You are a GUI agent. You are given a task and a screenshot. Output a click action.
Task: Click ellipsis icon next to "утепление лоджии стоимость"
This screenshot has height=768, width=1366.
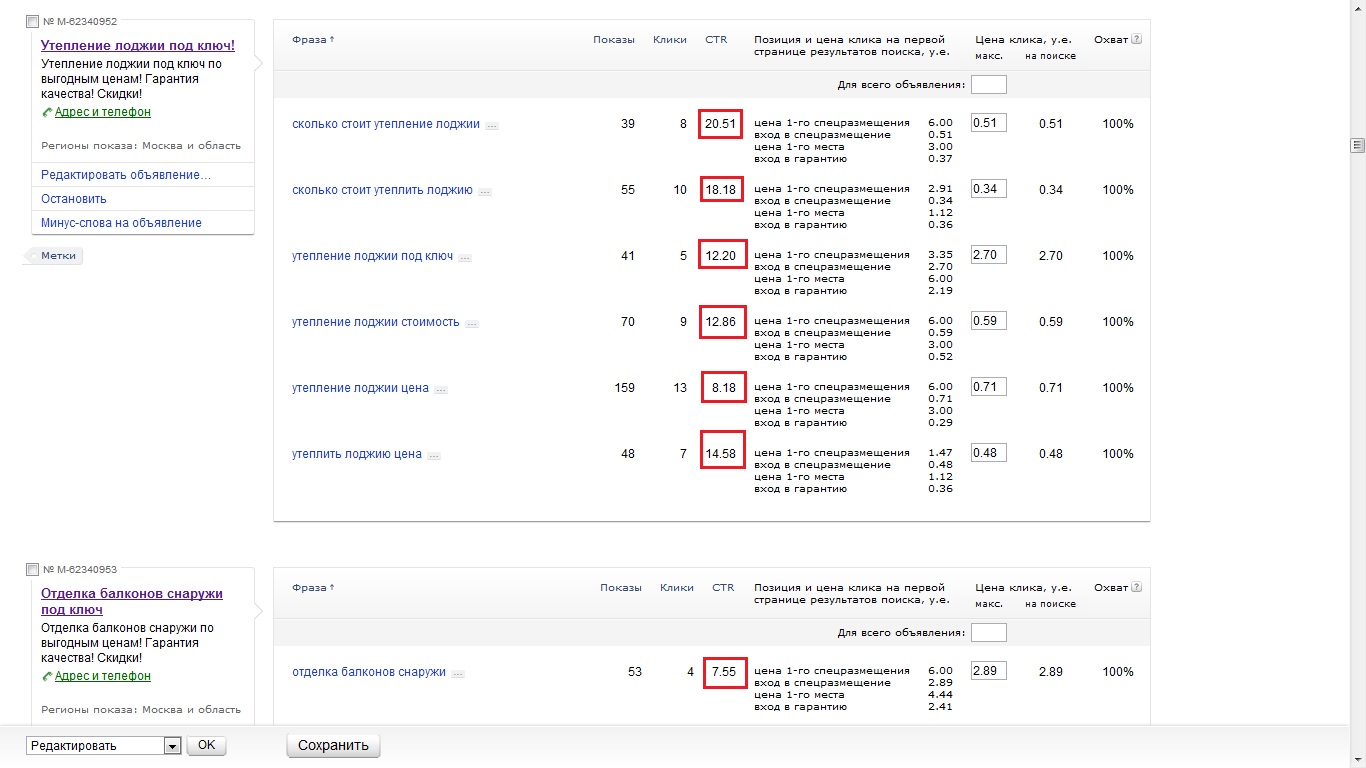[471, 324]
